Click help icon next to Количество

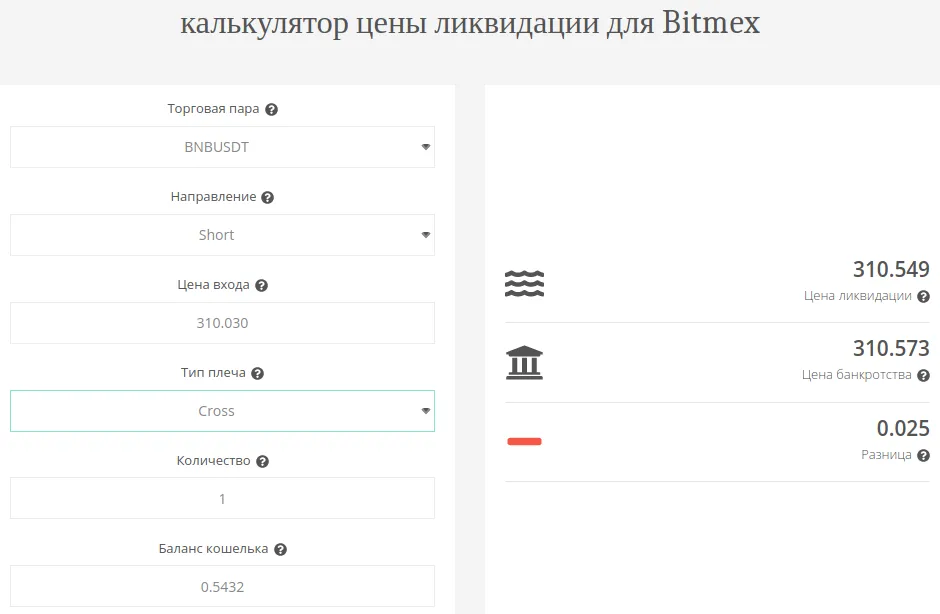click(263, 462)
